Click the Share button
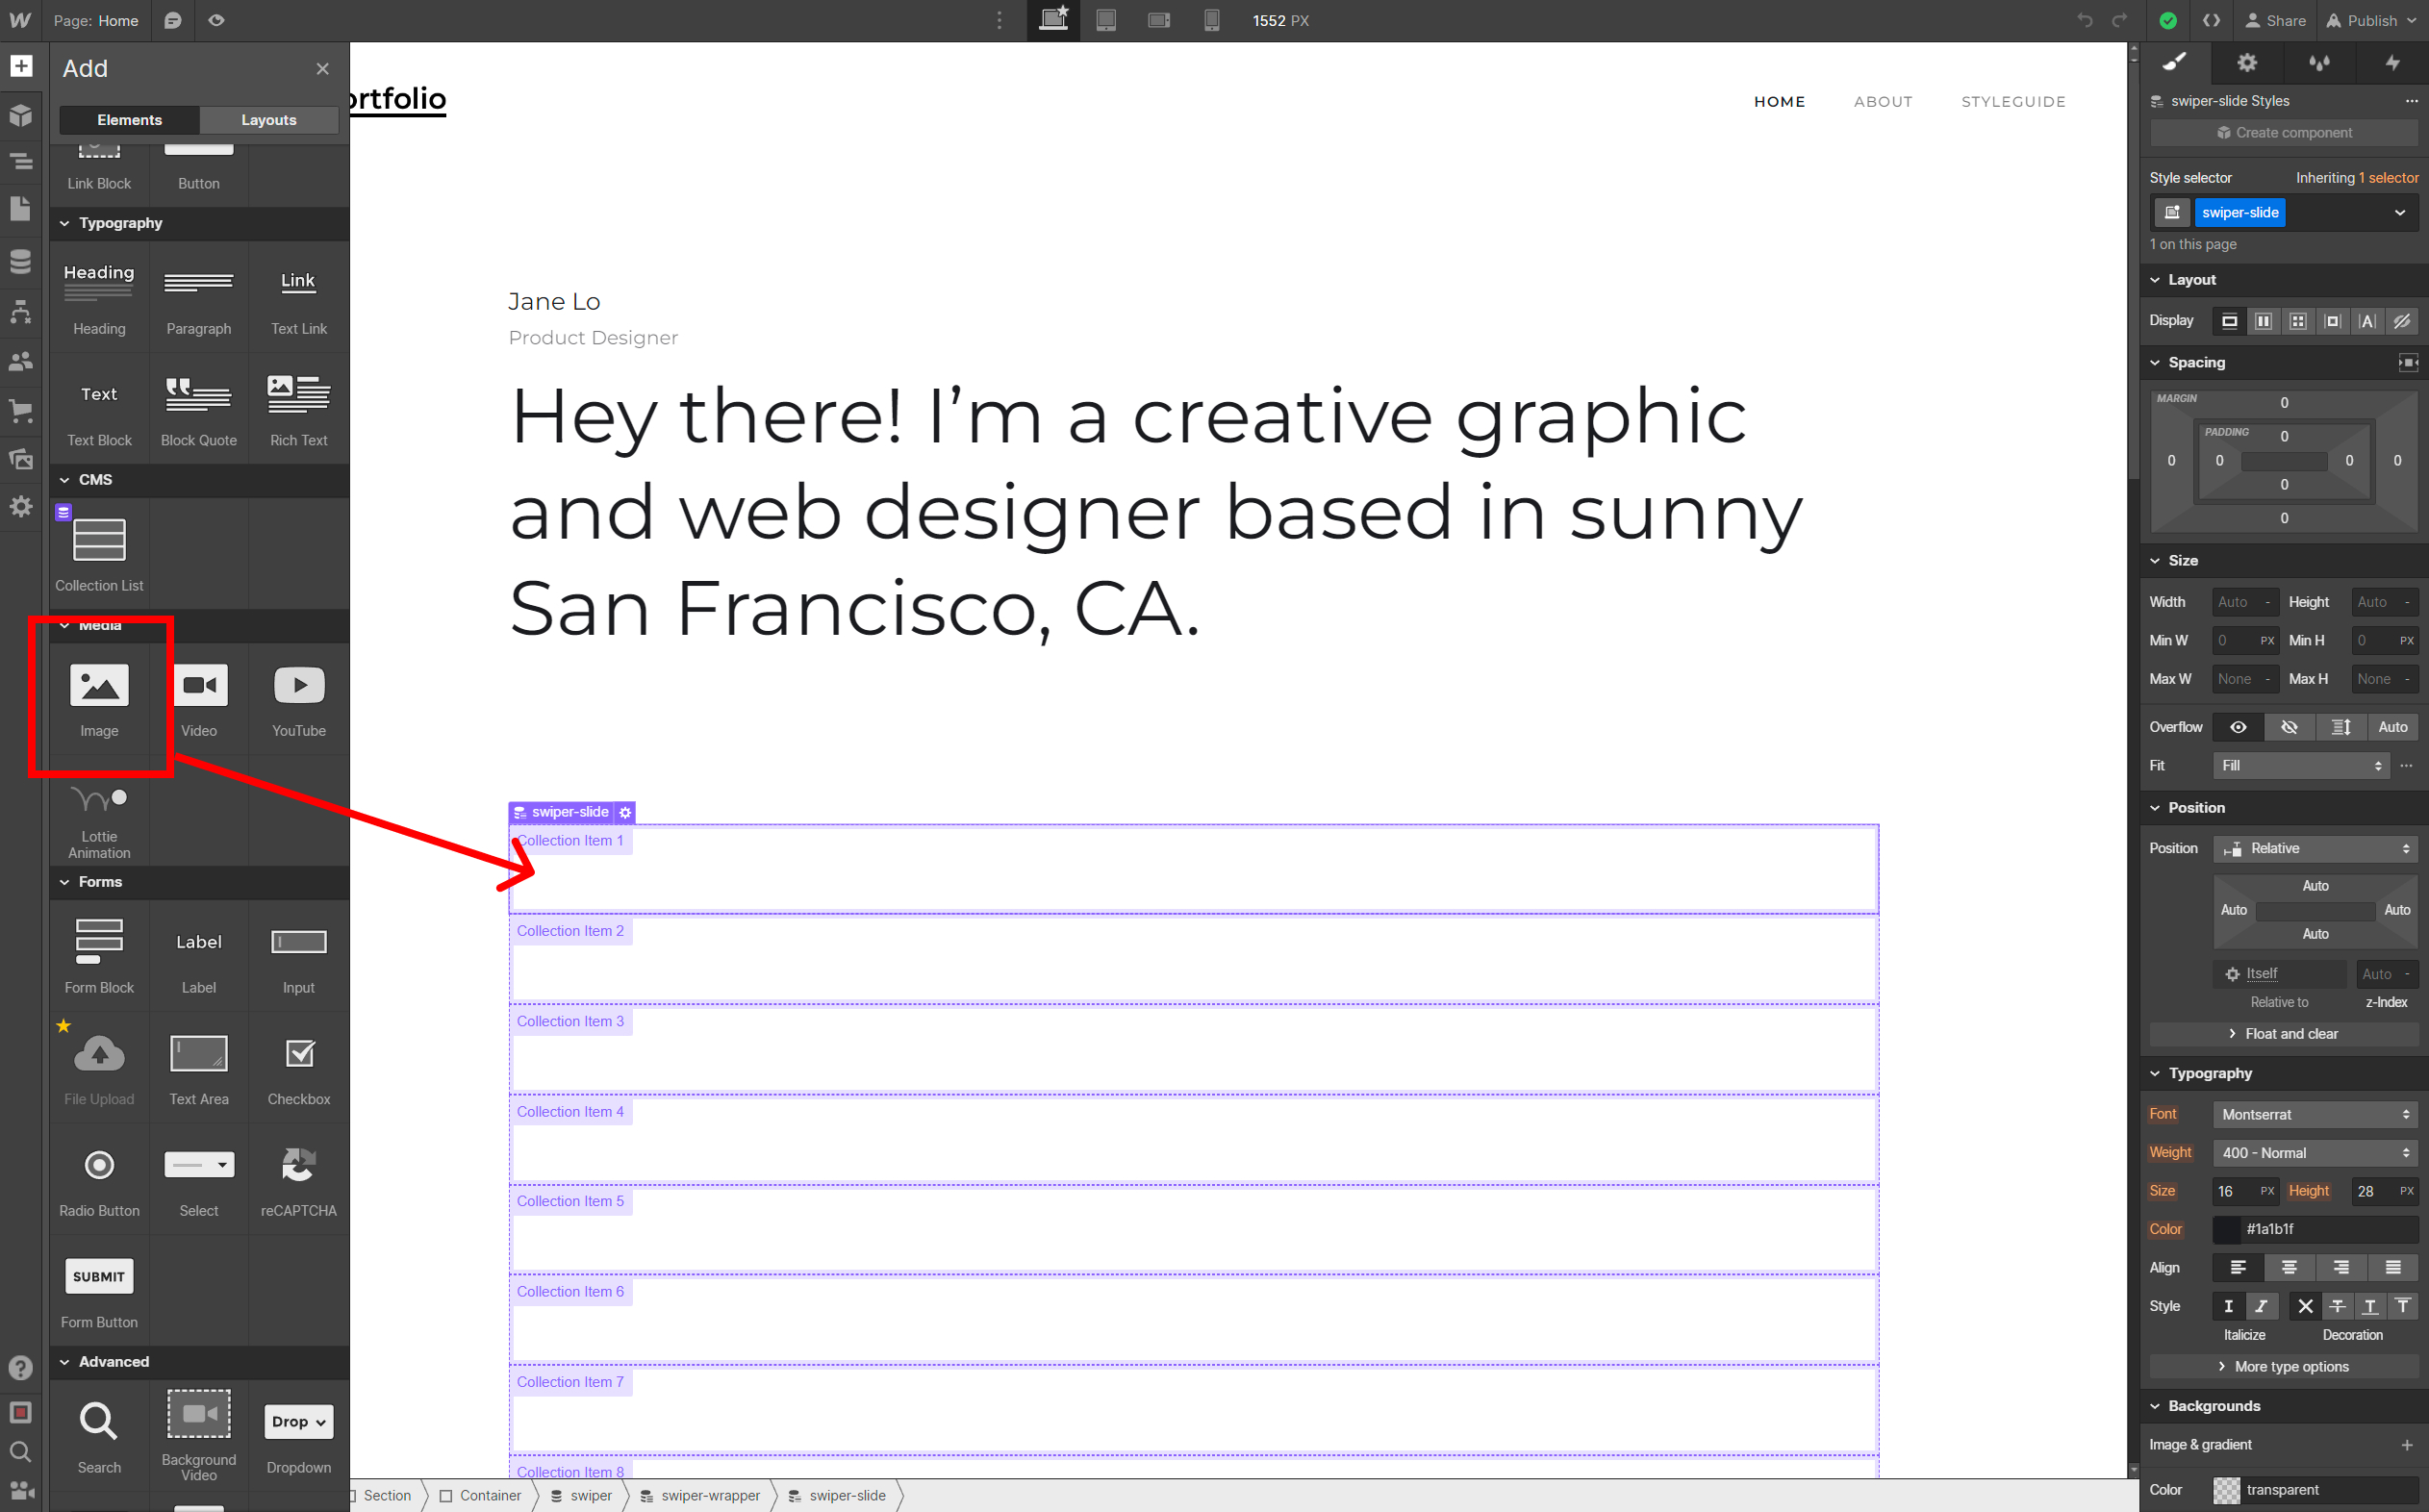 pos(2275,20)
